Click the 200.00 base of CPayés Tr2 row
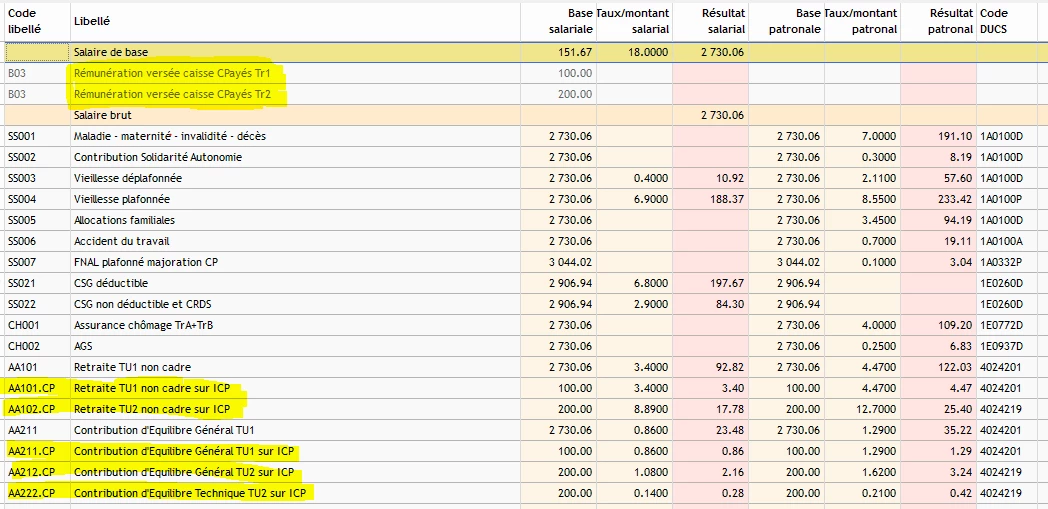This screenshot has width=1048, height=509. coord(575,94)
